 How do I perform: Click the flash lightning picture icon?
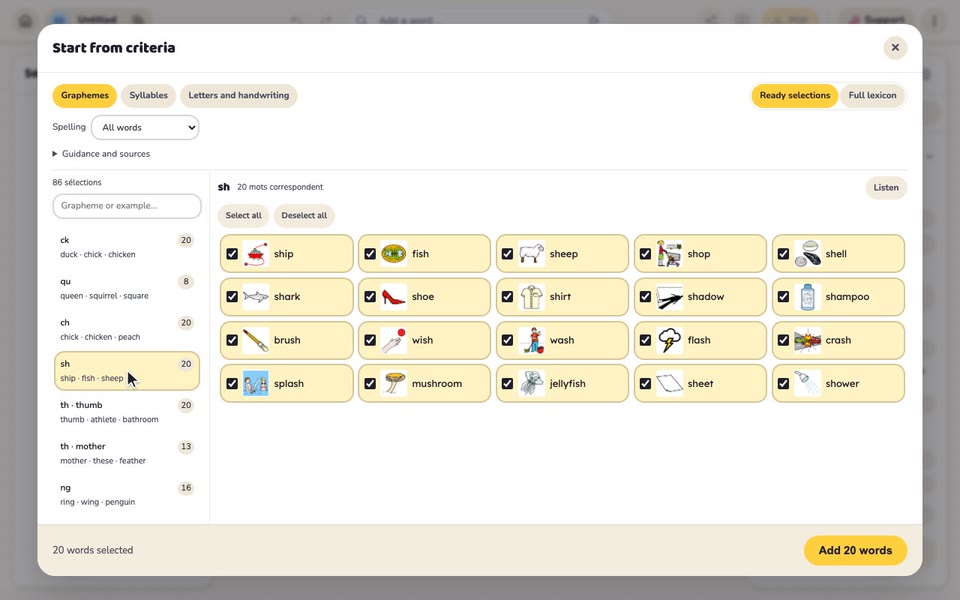click(669, 340)
